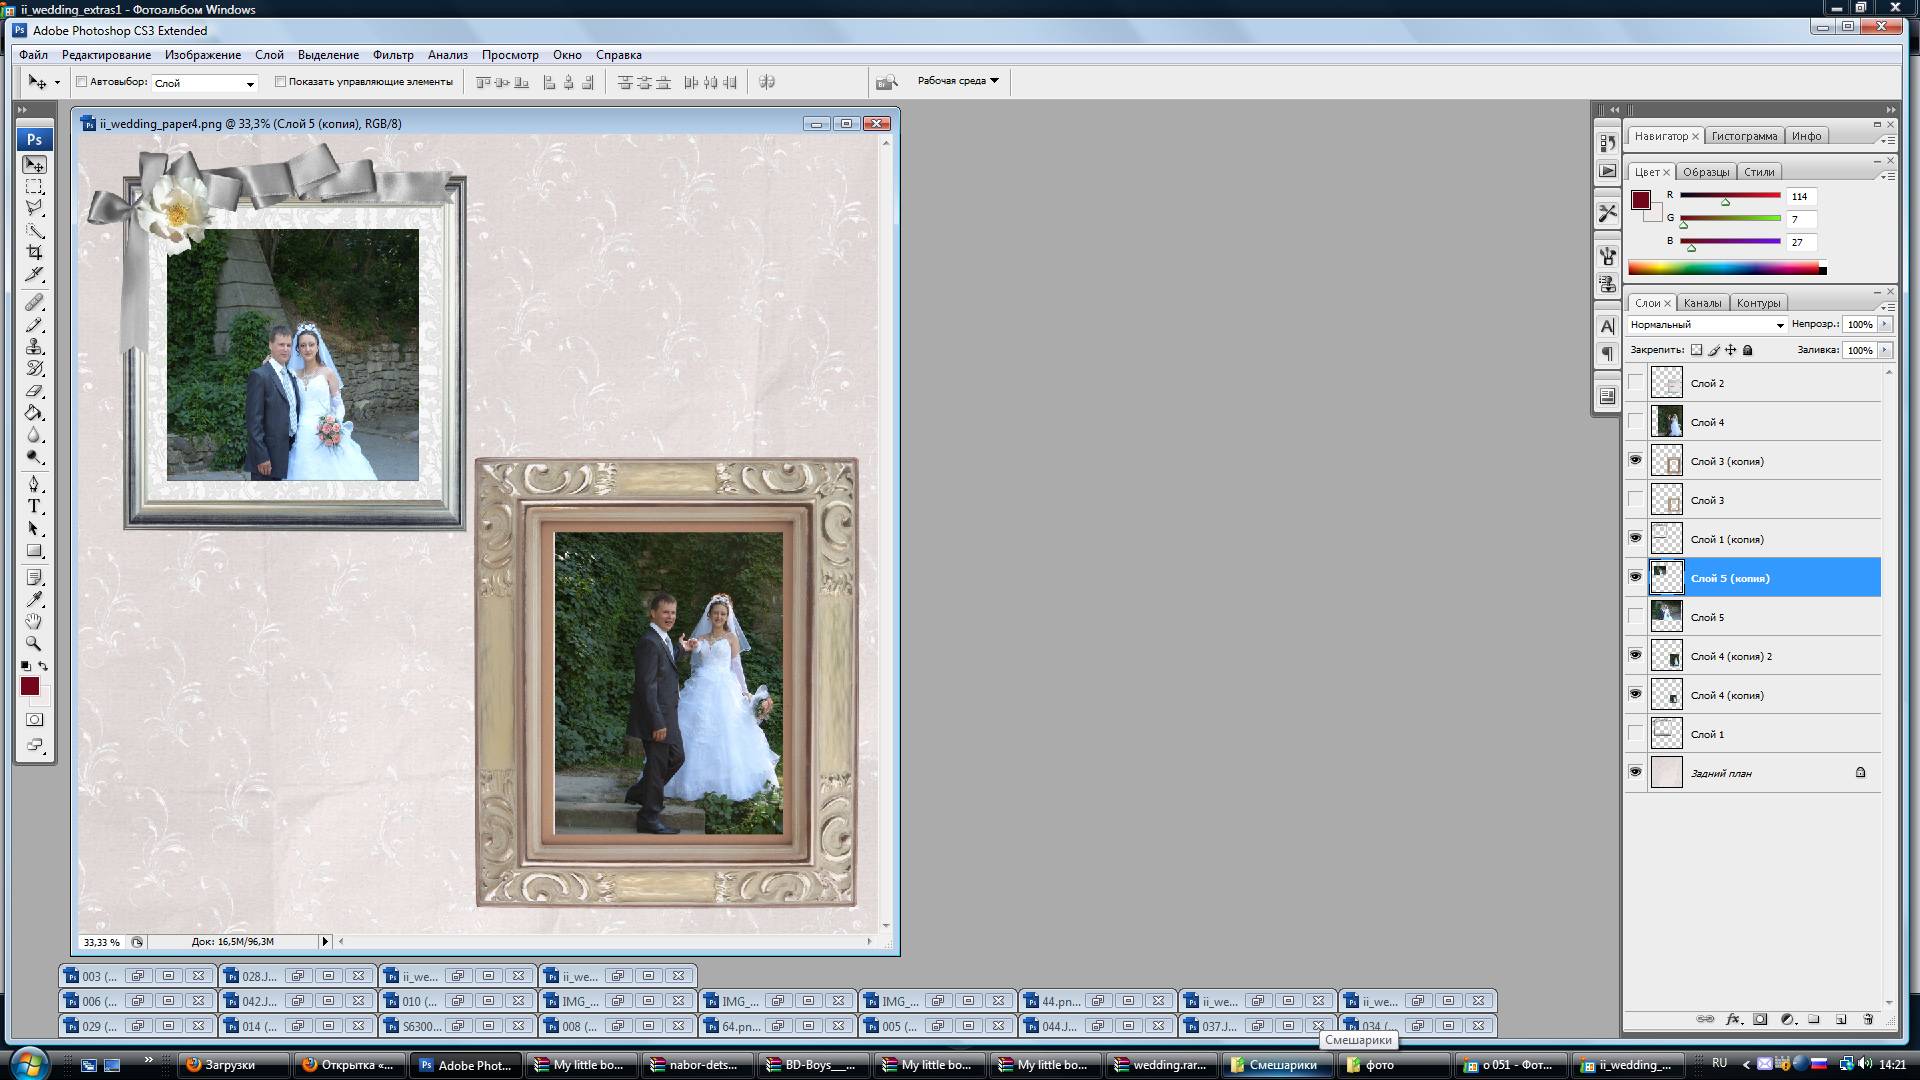
Task: Open the Move tool preset picker arrow
Action: tap(57, 83)
